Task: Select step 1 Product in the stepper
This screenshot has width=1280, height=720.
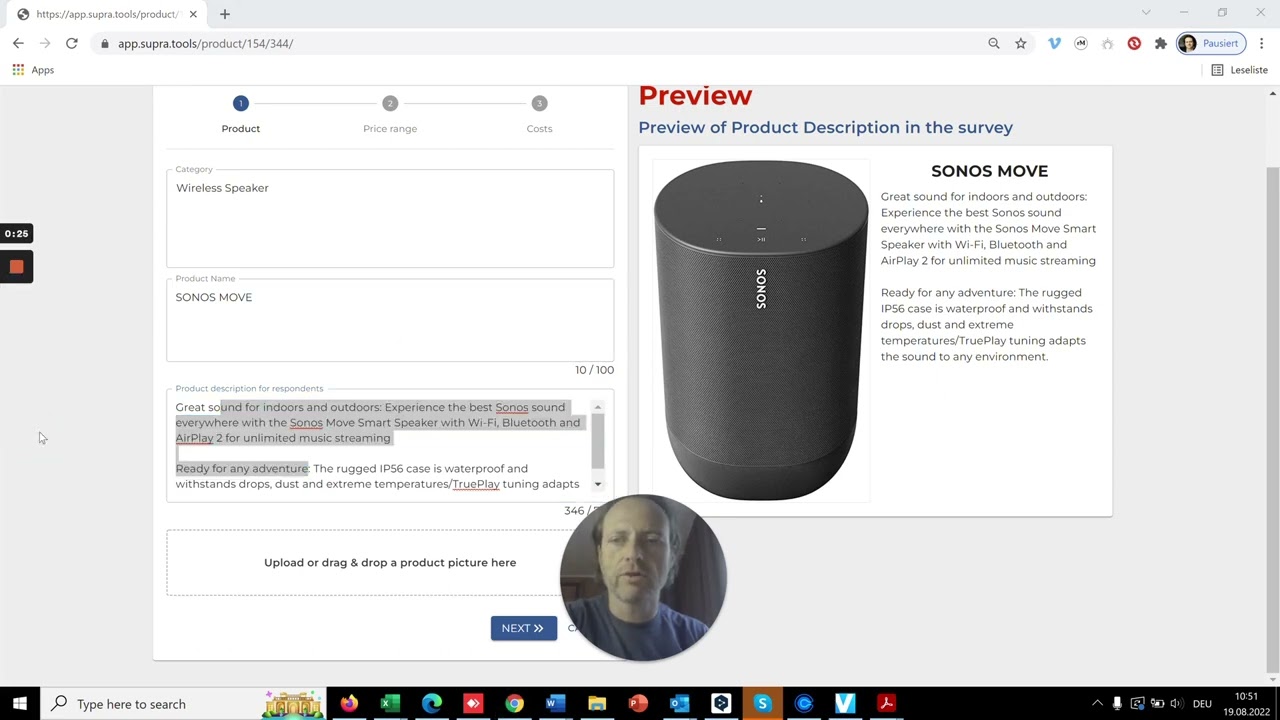Action: pos(240,115)
